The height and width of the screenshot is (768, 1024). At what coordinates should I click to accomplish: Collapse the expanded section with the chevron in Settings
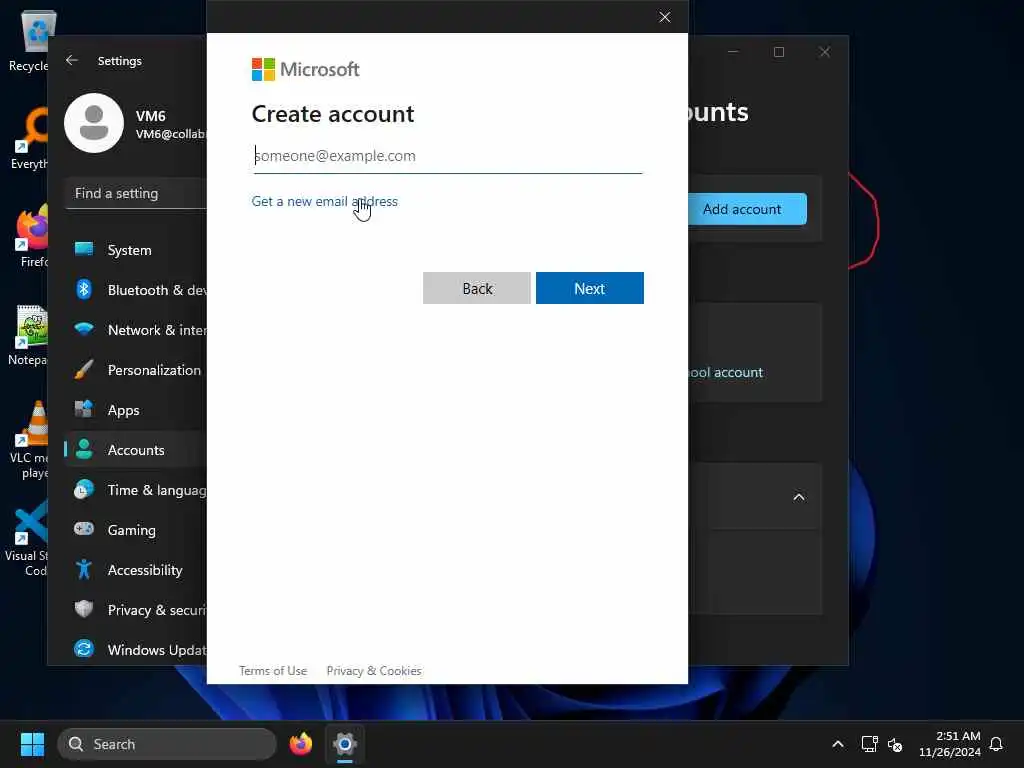(799, 498)
